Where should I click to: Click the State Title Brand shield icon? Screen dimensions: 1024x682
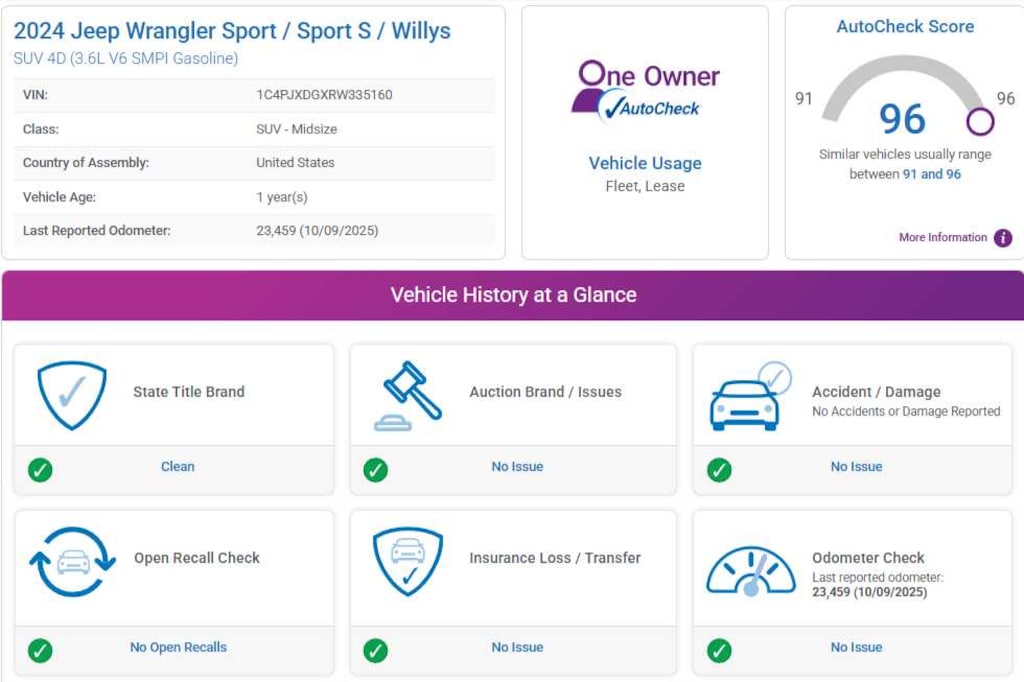(x=71, y=395)
